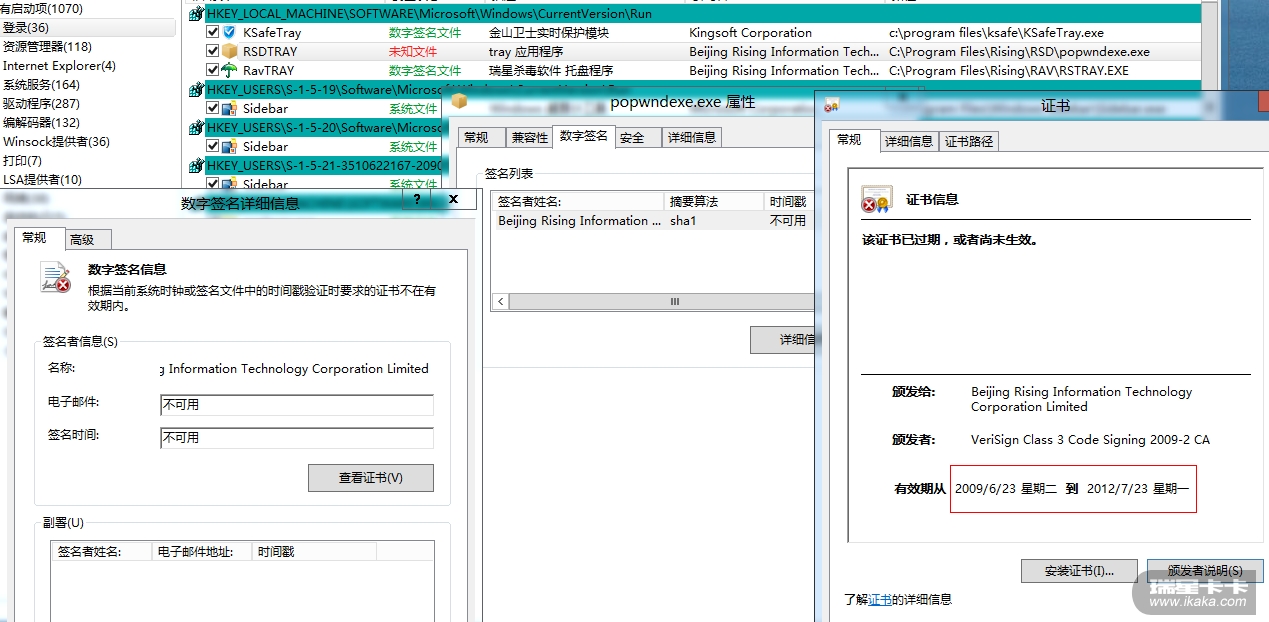
Task: Select 资源管理器(118) category
Action: click(47, 47)
